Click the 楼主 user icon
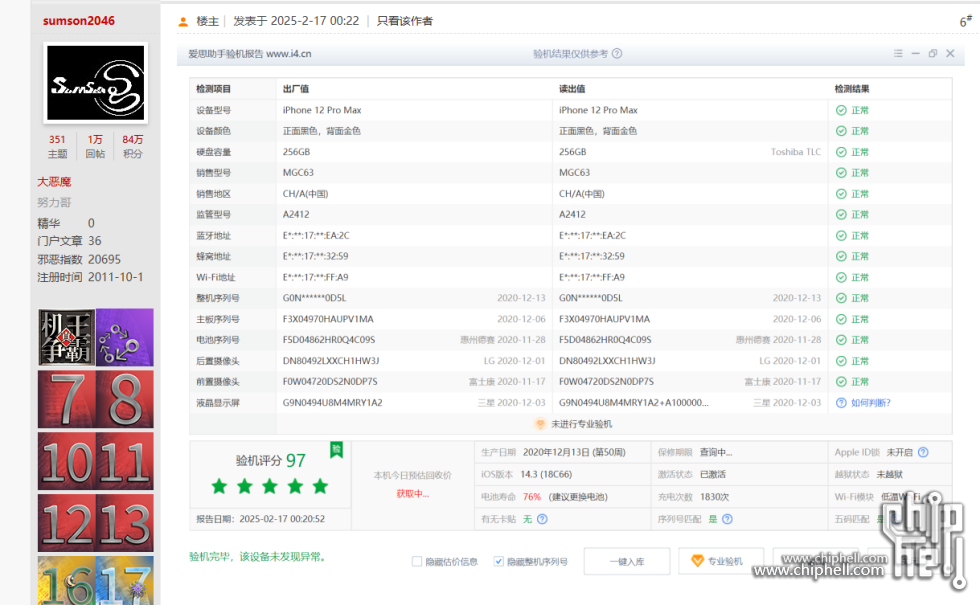980x605 pixels. tap(183, 21)
